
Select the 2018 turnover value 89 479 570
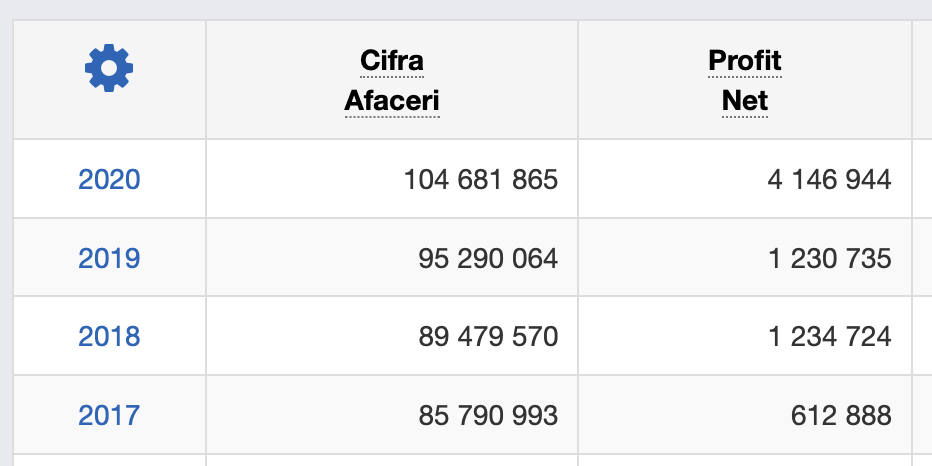click(487, 337)
